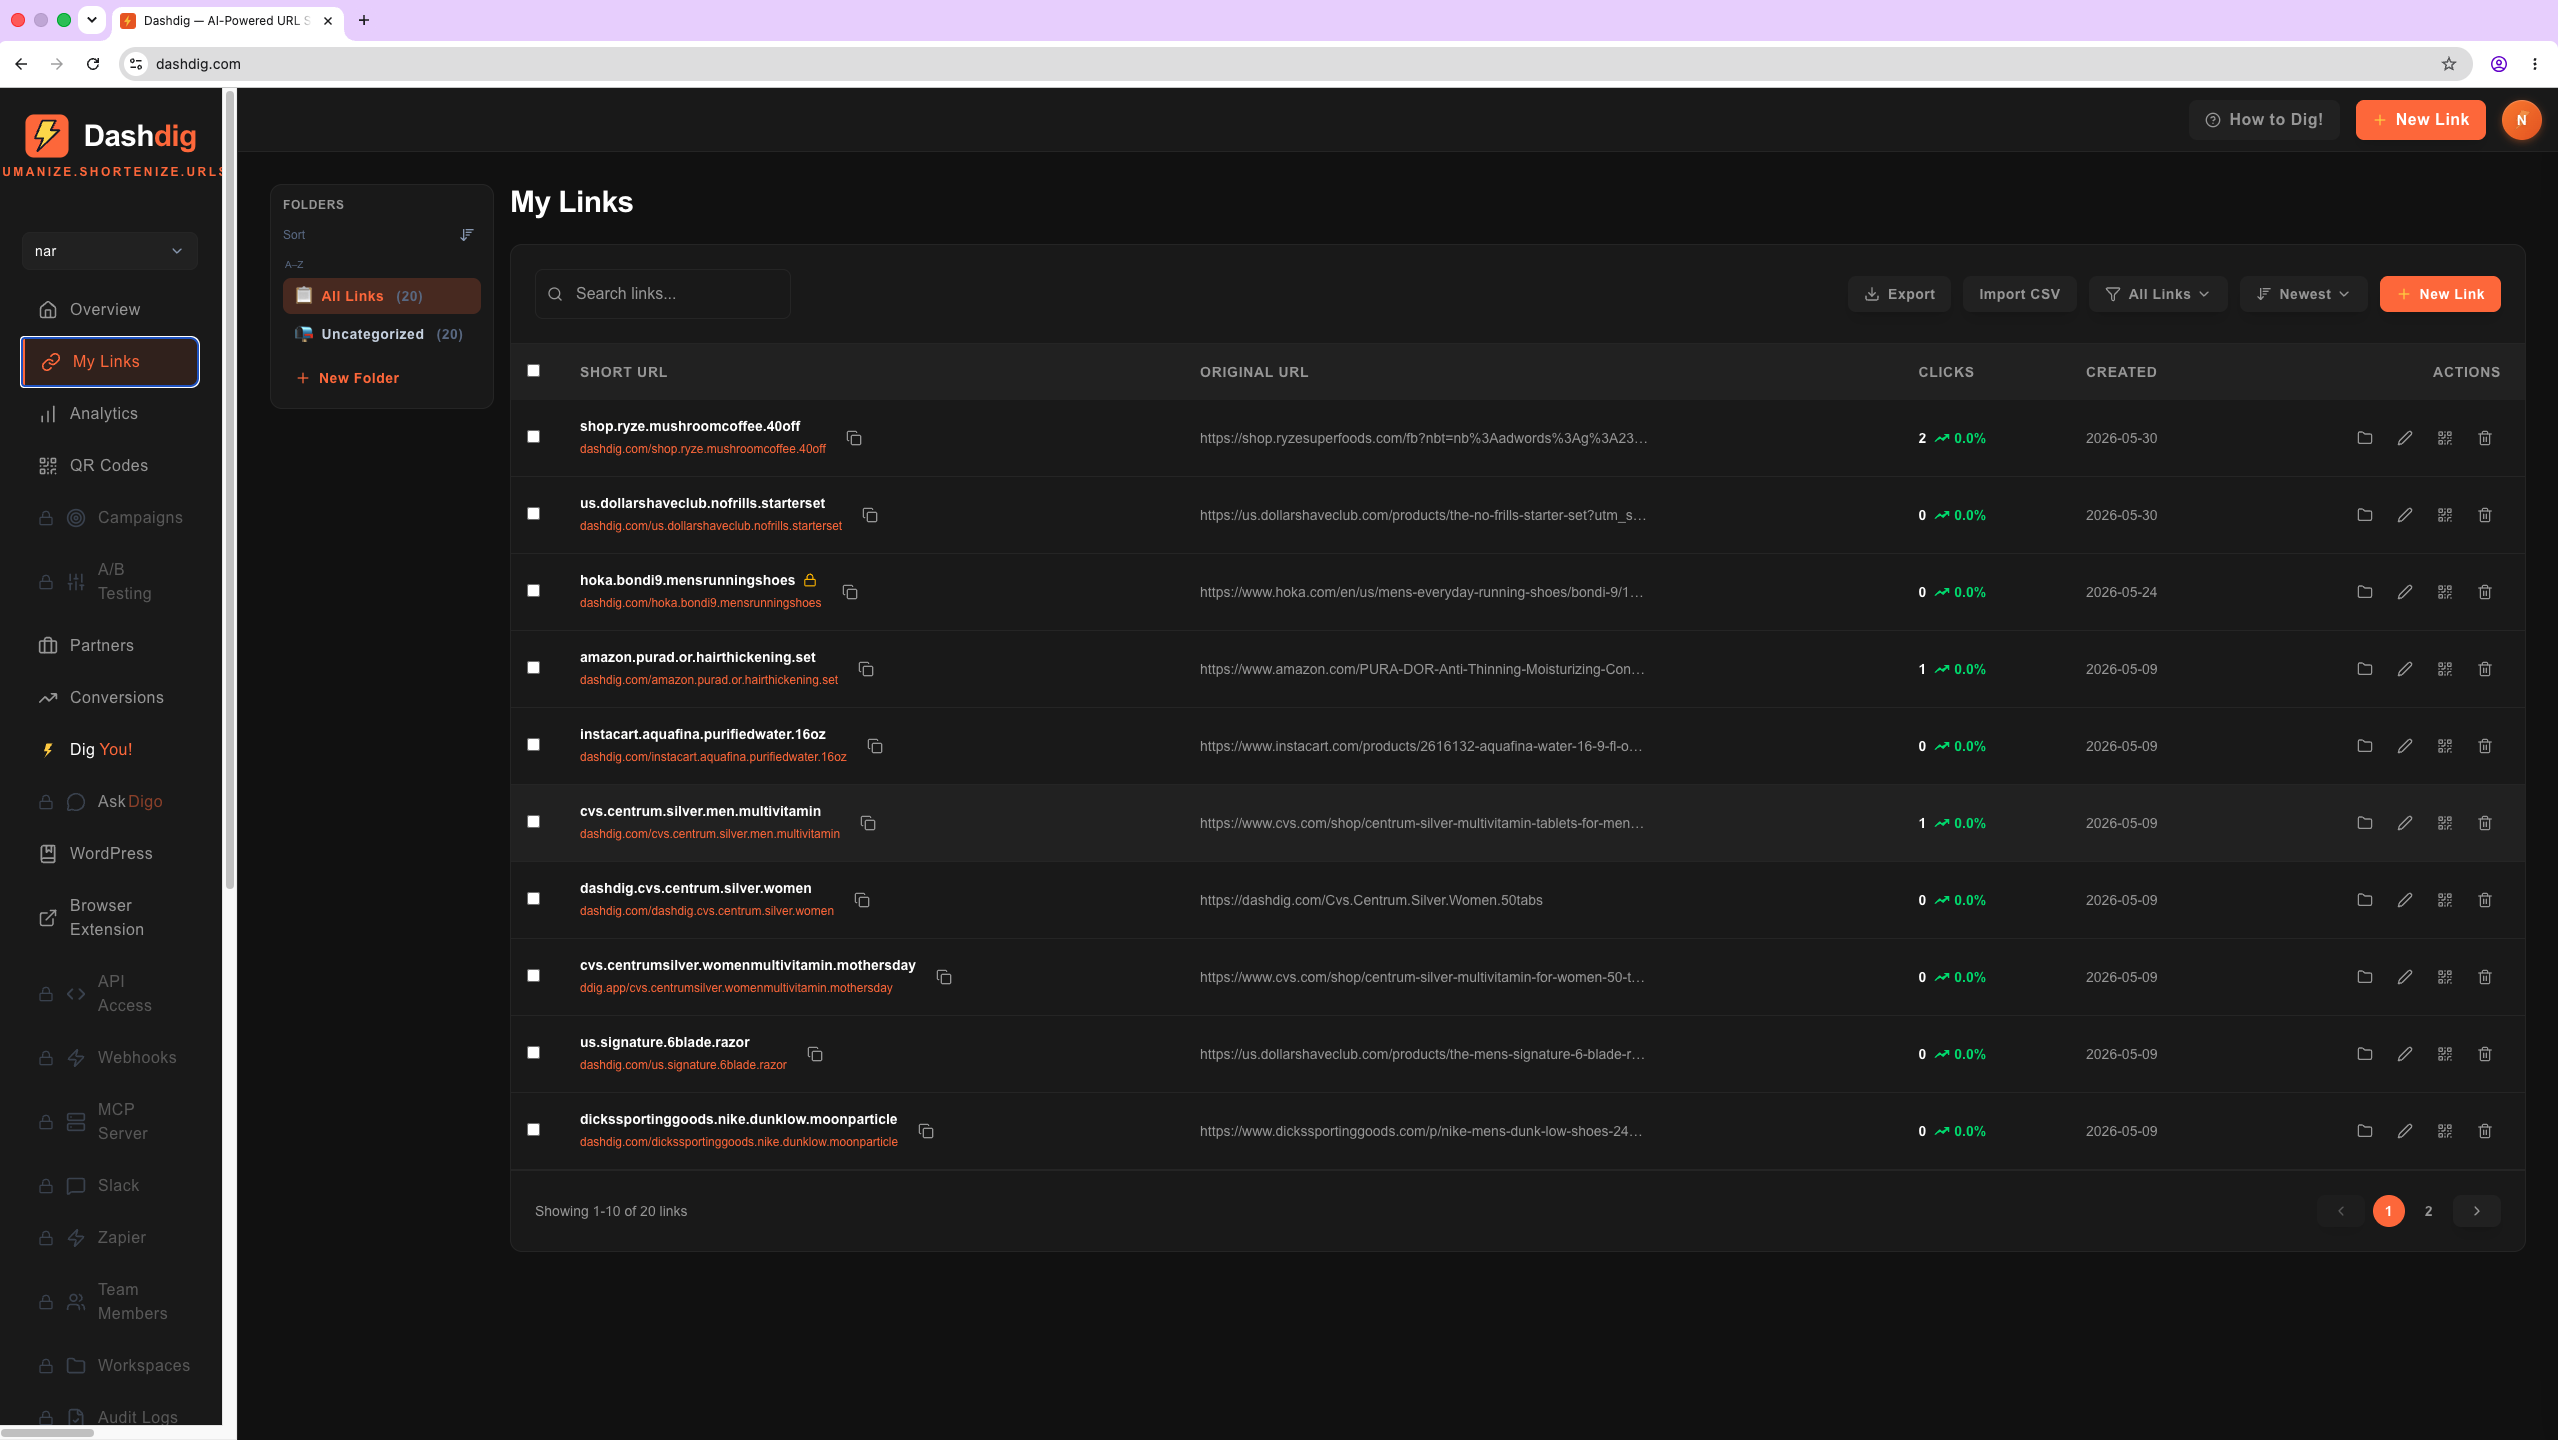Screen dimensions: 2558x1440
Task: Go to Overview in the sidebar
Action: pos(110,310)
